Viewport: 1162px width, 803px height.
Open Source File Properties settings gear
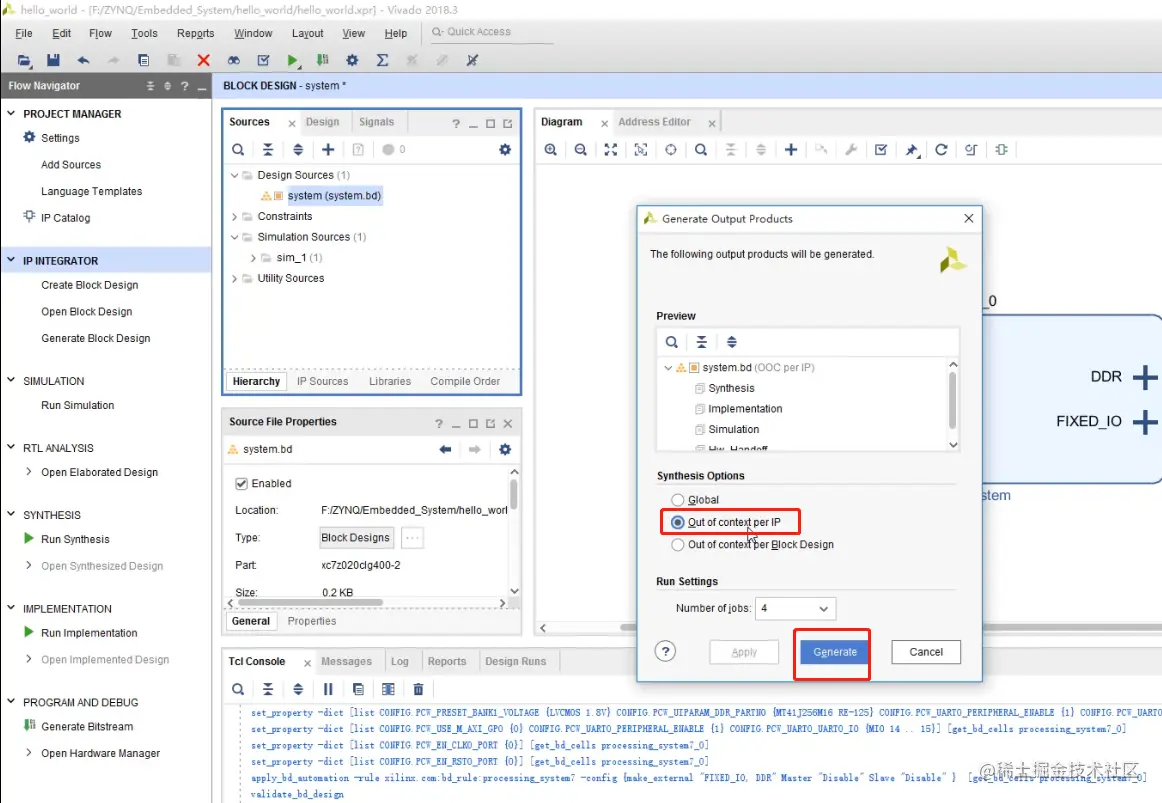505,450
